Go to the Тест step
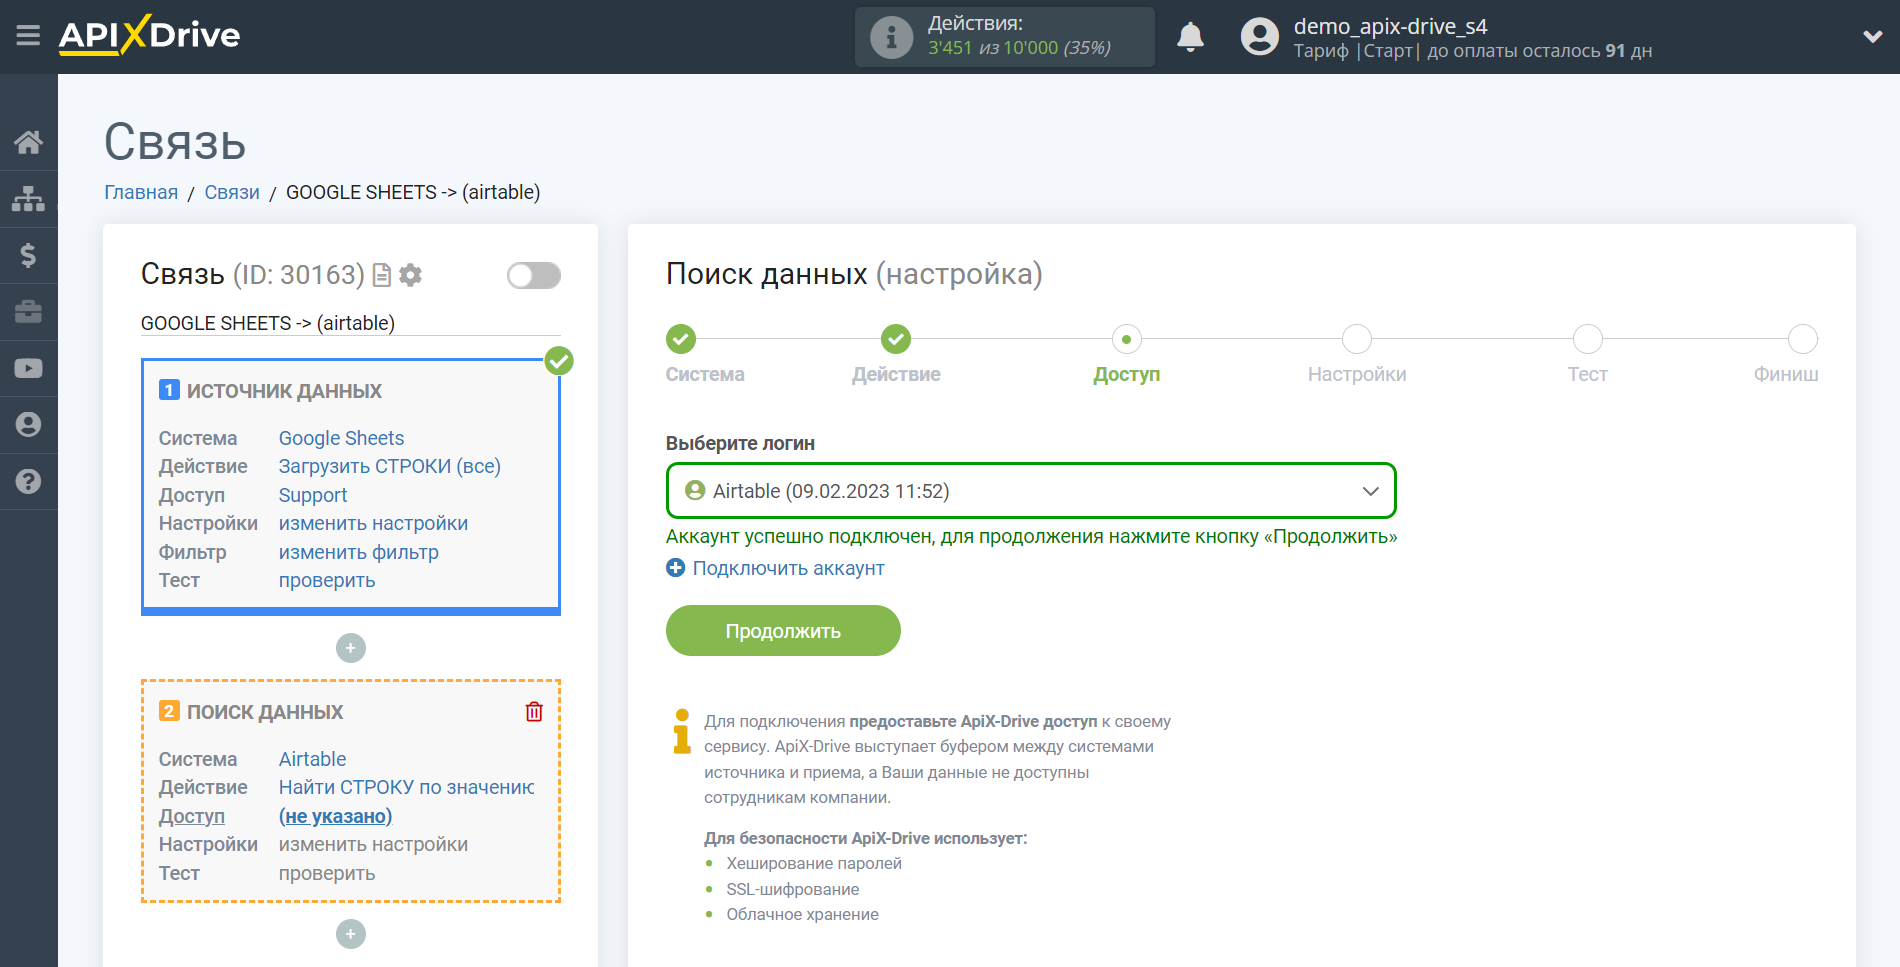 point(1587,339)
